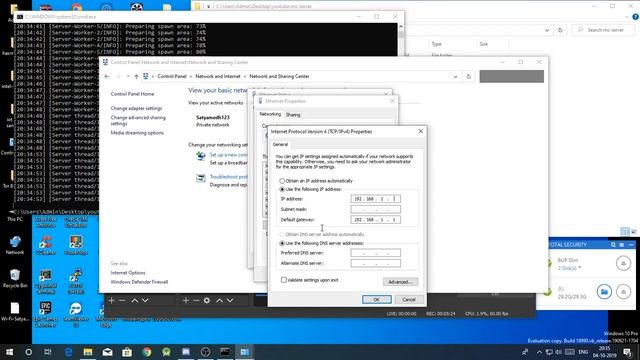Click the OK button in IPv4 Properties
This screenshot has height=360, width=640.
pyautogui.click(x=377, y=300)
